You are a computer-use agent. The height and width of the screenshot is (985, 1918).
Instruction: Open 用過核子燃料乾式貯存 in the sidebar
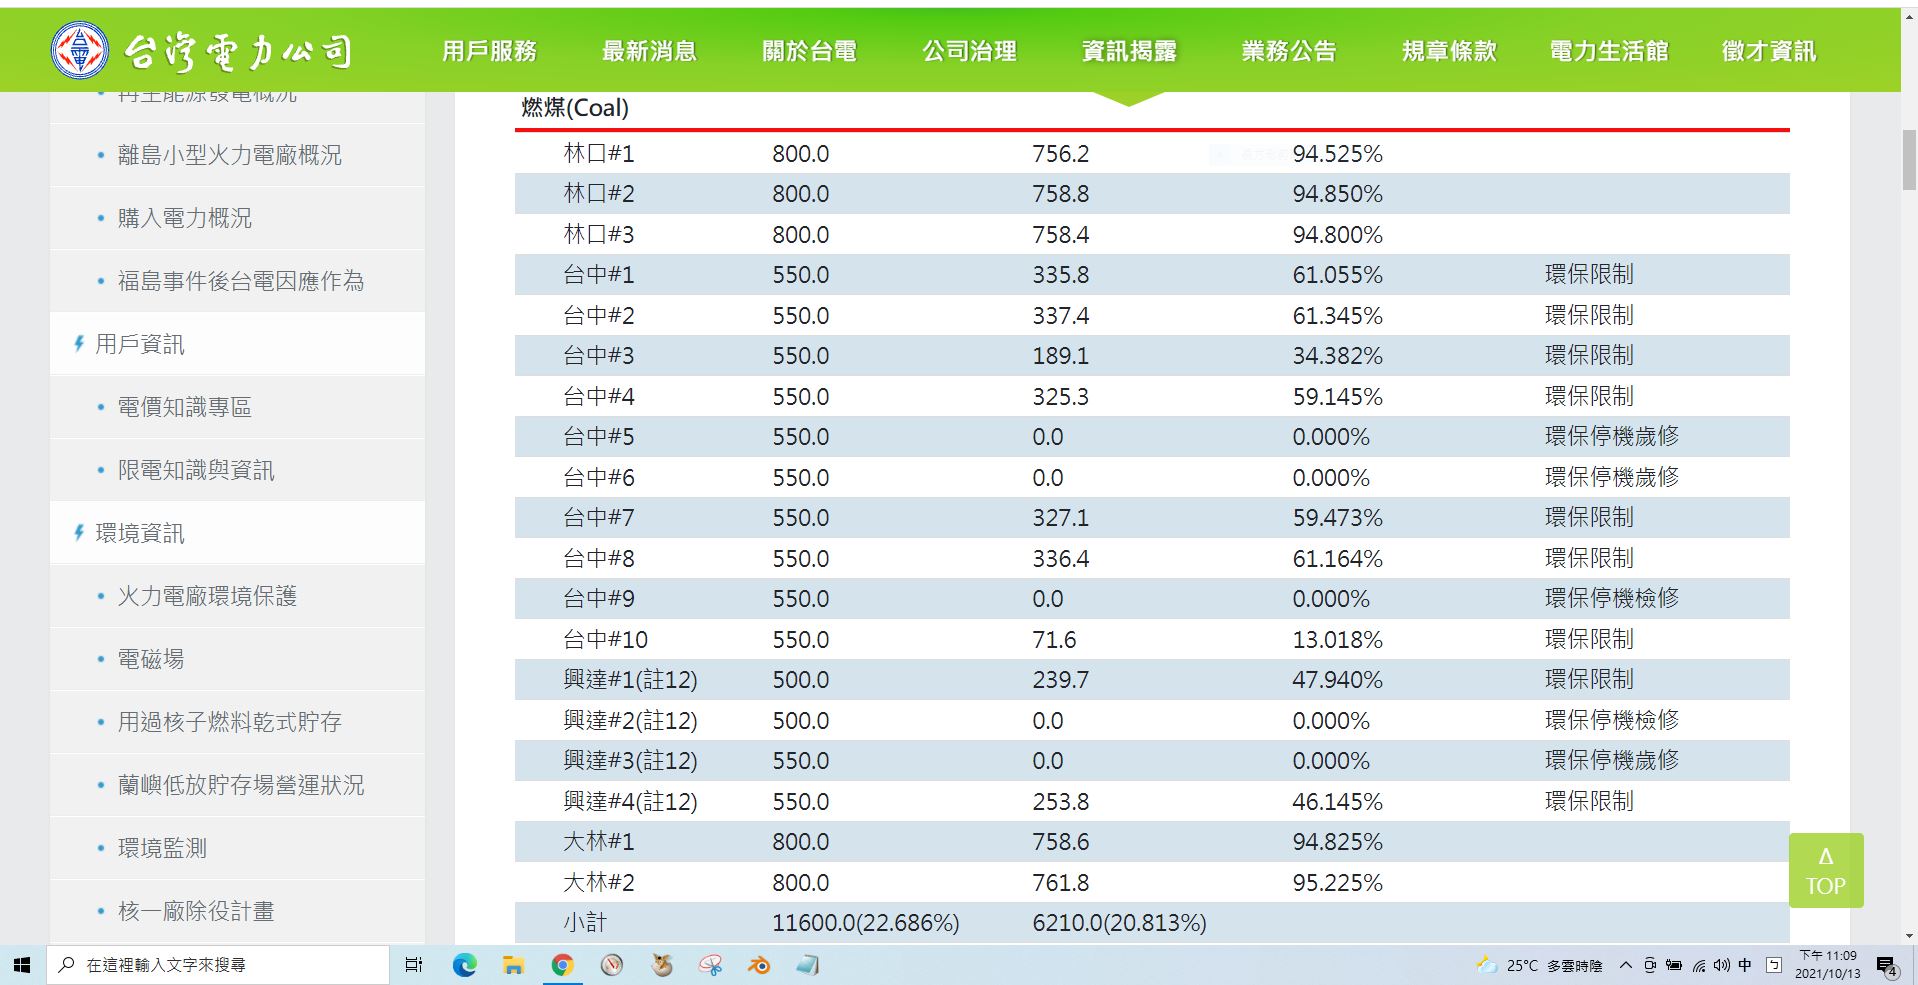(230, 722)
